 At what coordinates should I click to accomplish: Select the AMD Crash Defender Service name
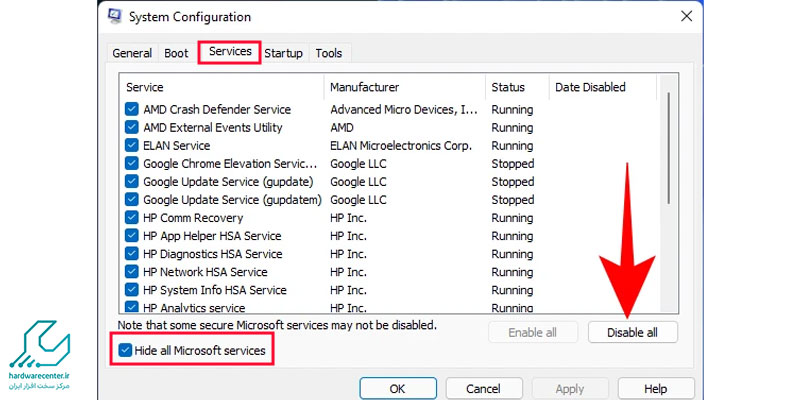(217, 110)
